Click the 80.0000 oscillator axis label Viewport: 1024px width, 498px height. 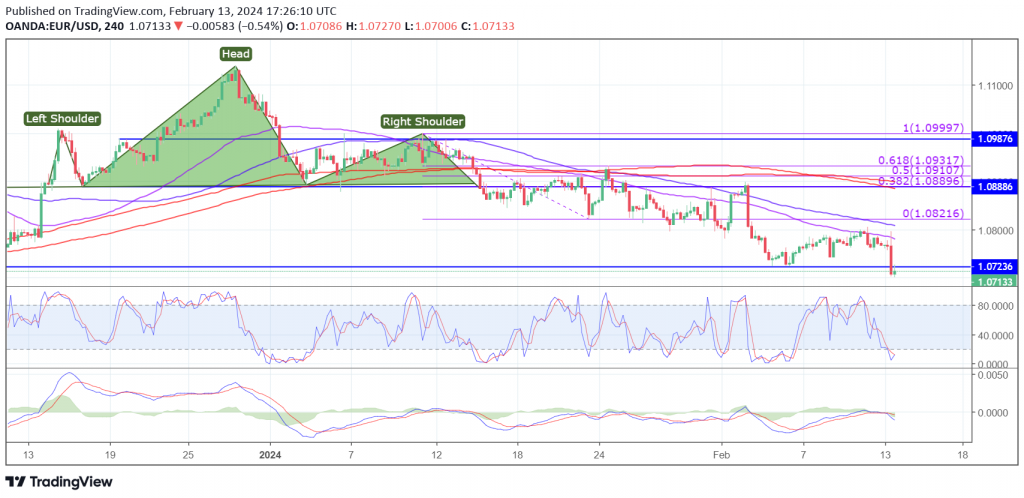click(x=993, y=306)
